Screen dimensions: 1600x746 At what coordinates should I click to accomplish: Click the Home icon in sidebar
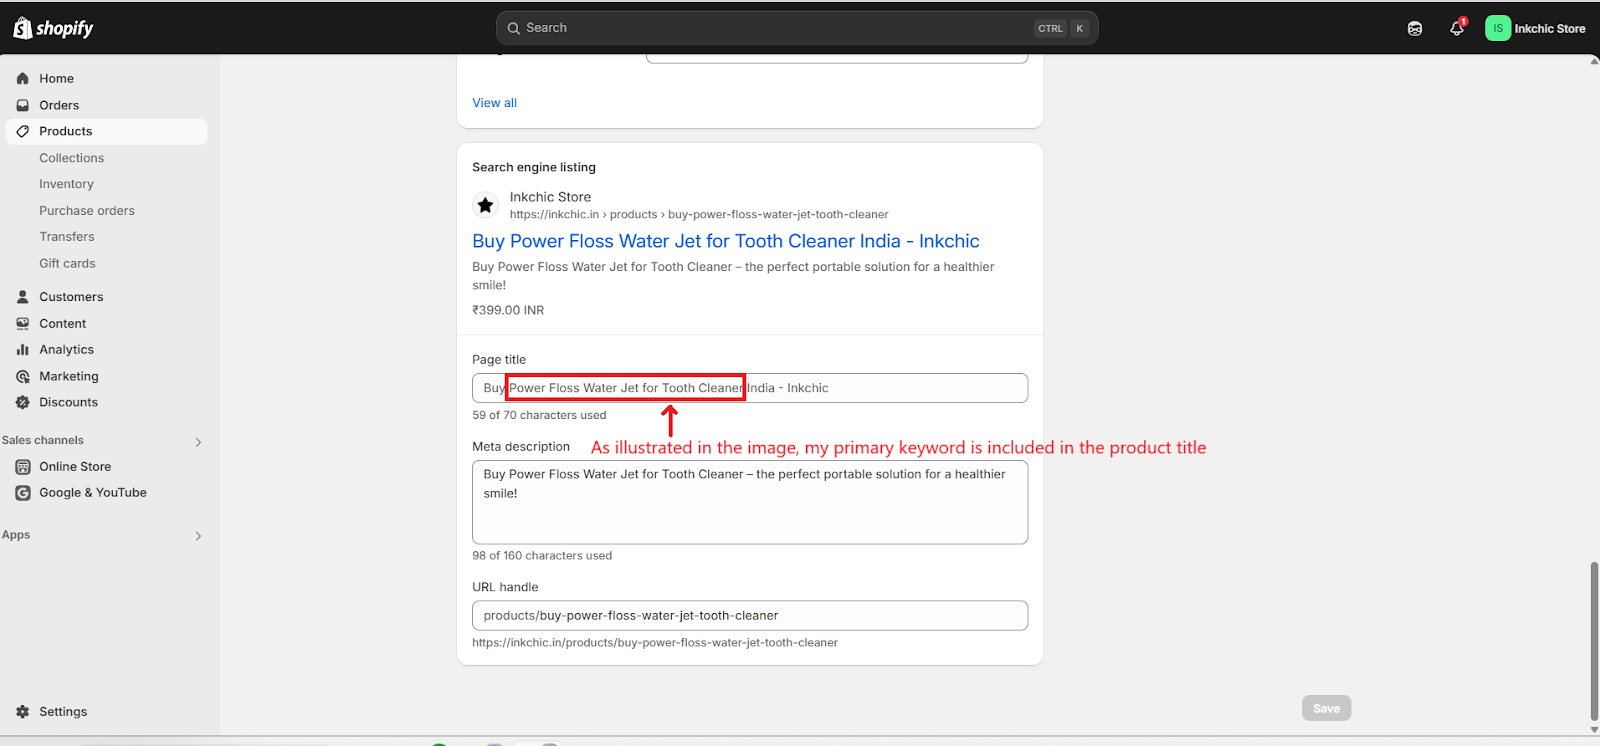pos(23,79)
